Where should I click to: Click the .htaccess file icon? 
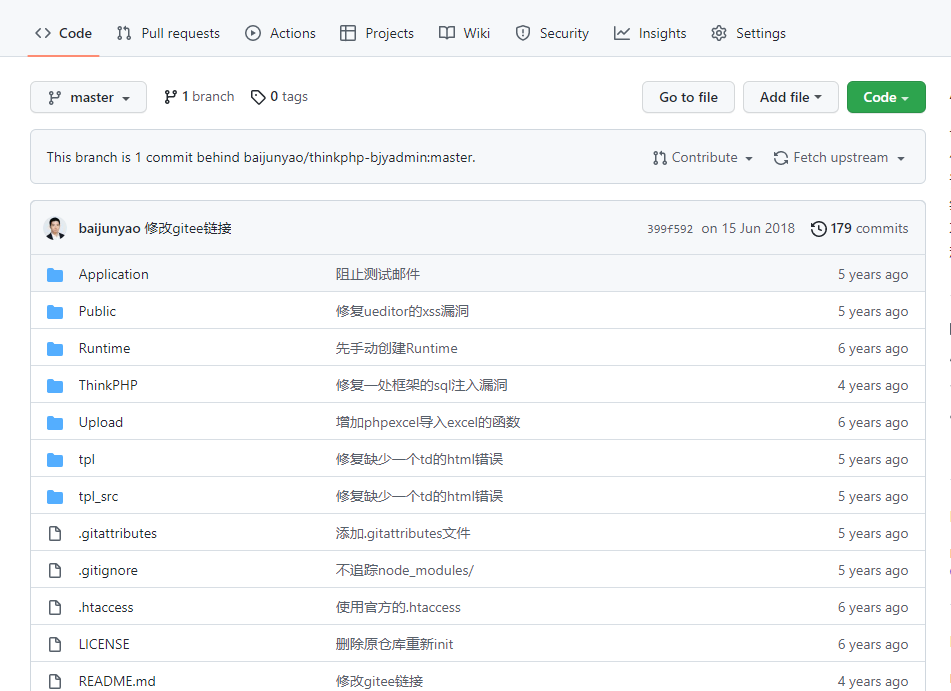55,607
